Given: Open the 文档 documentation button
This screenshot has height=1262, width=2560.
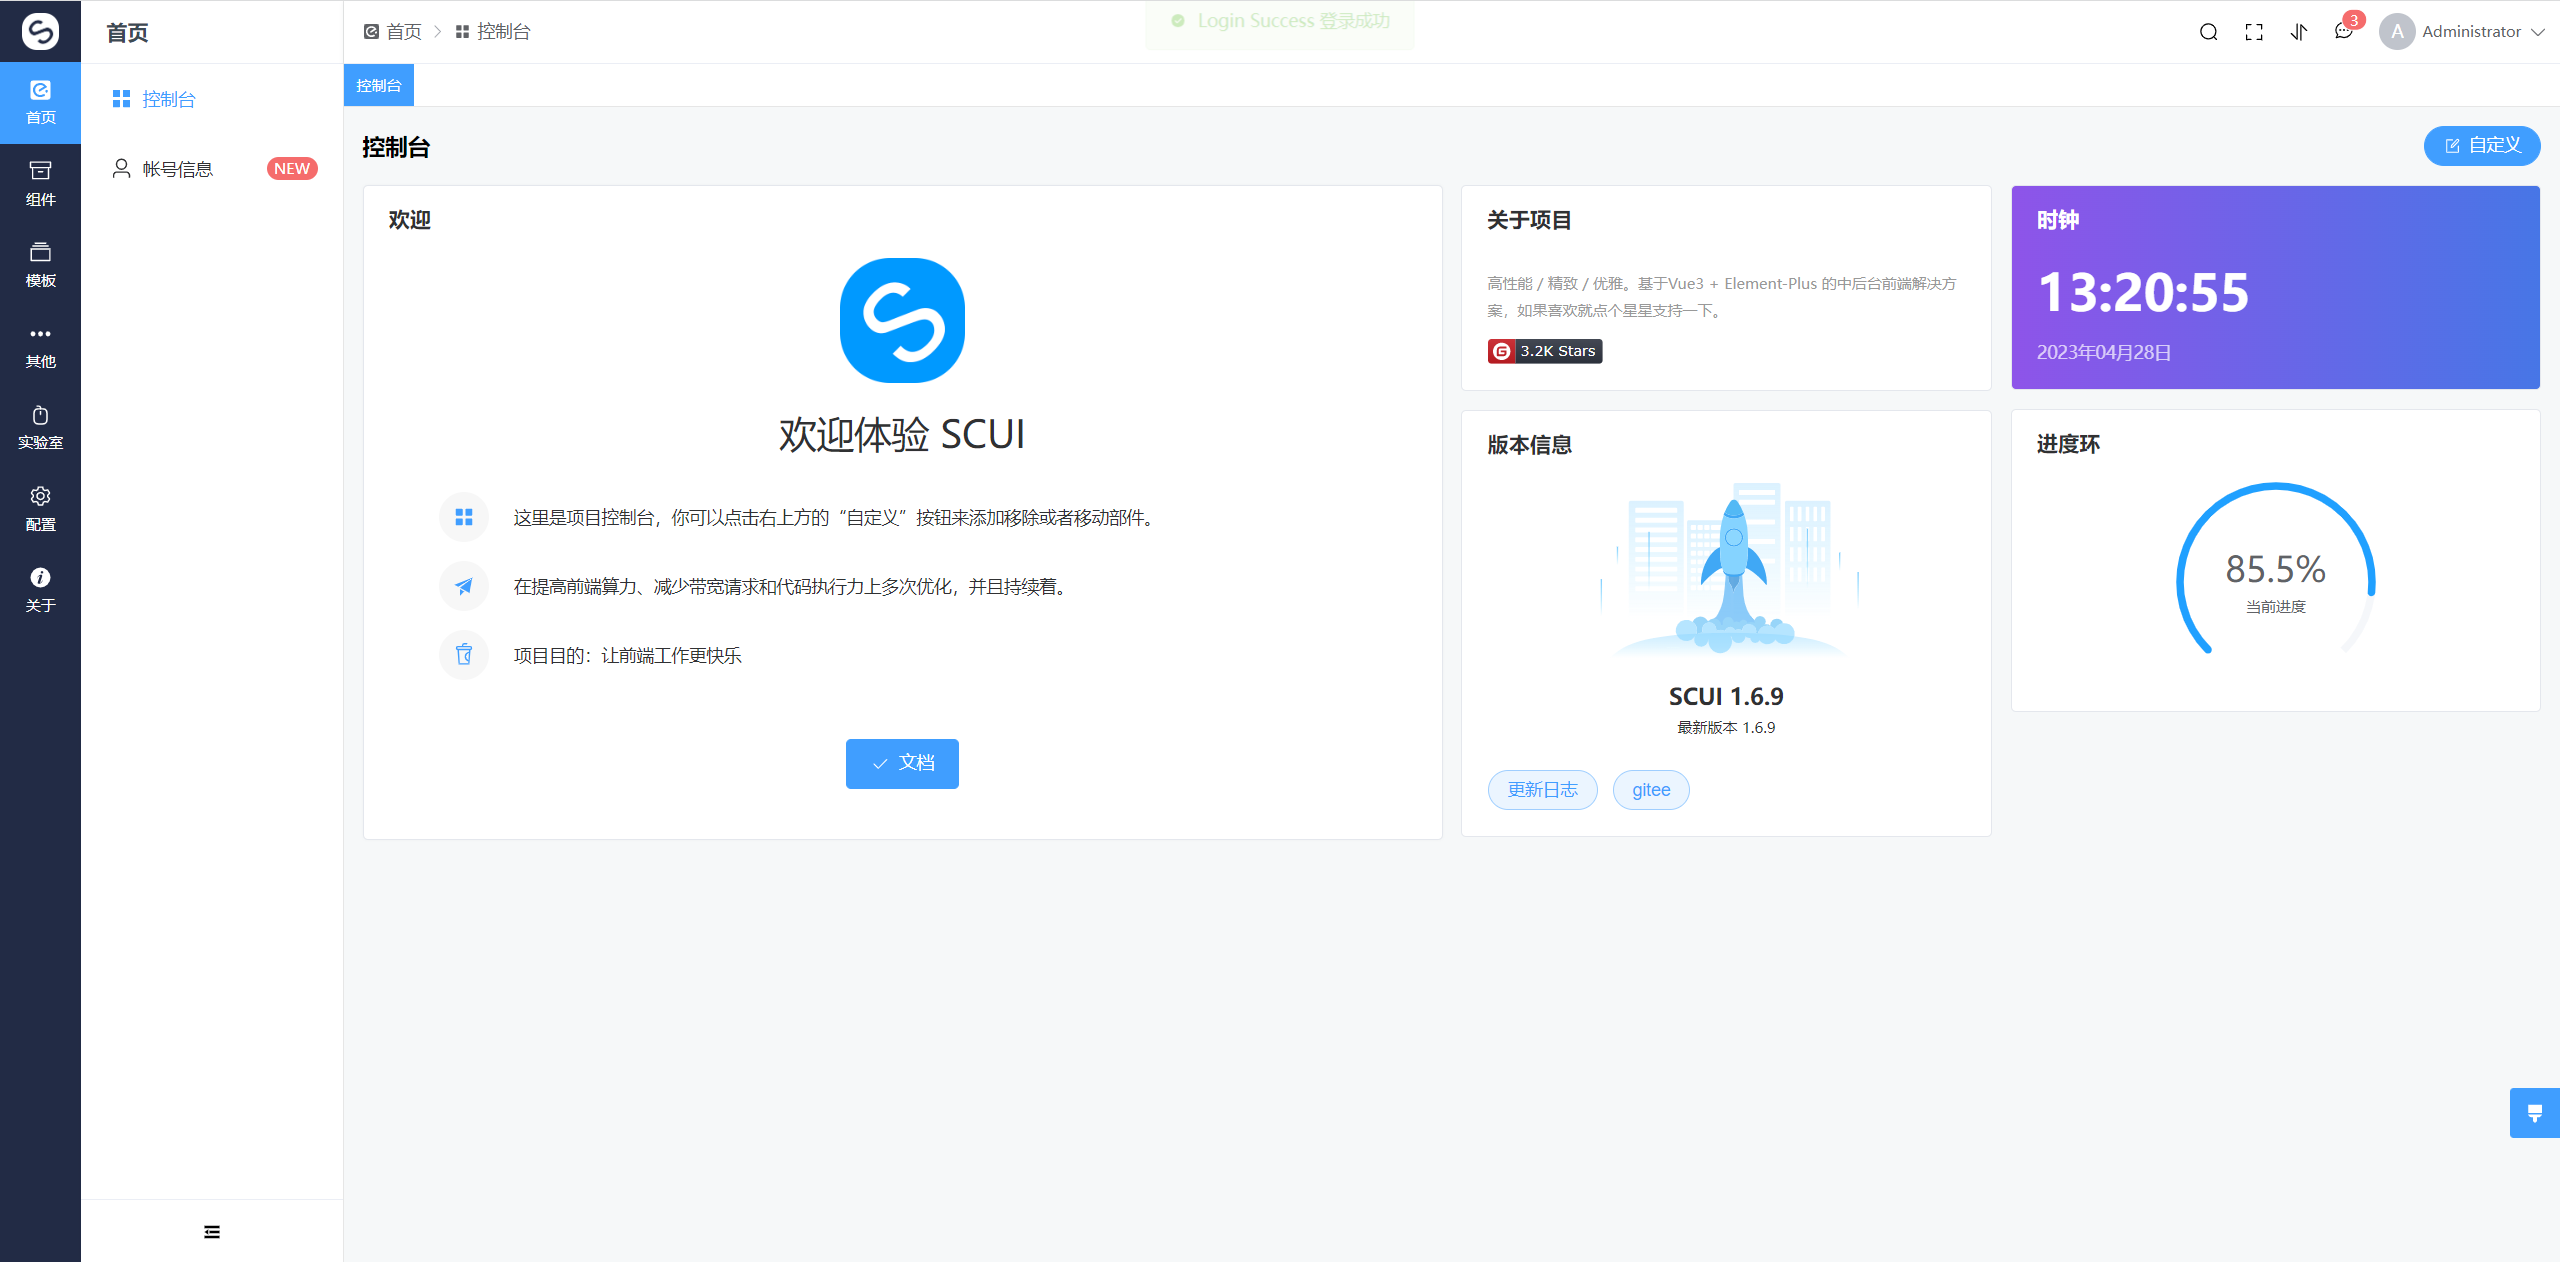Looking at the screenshot, I should click(902, 764).
